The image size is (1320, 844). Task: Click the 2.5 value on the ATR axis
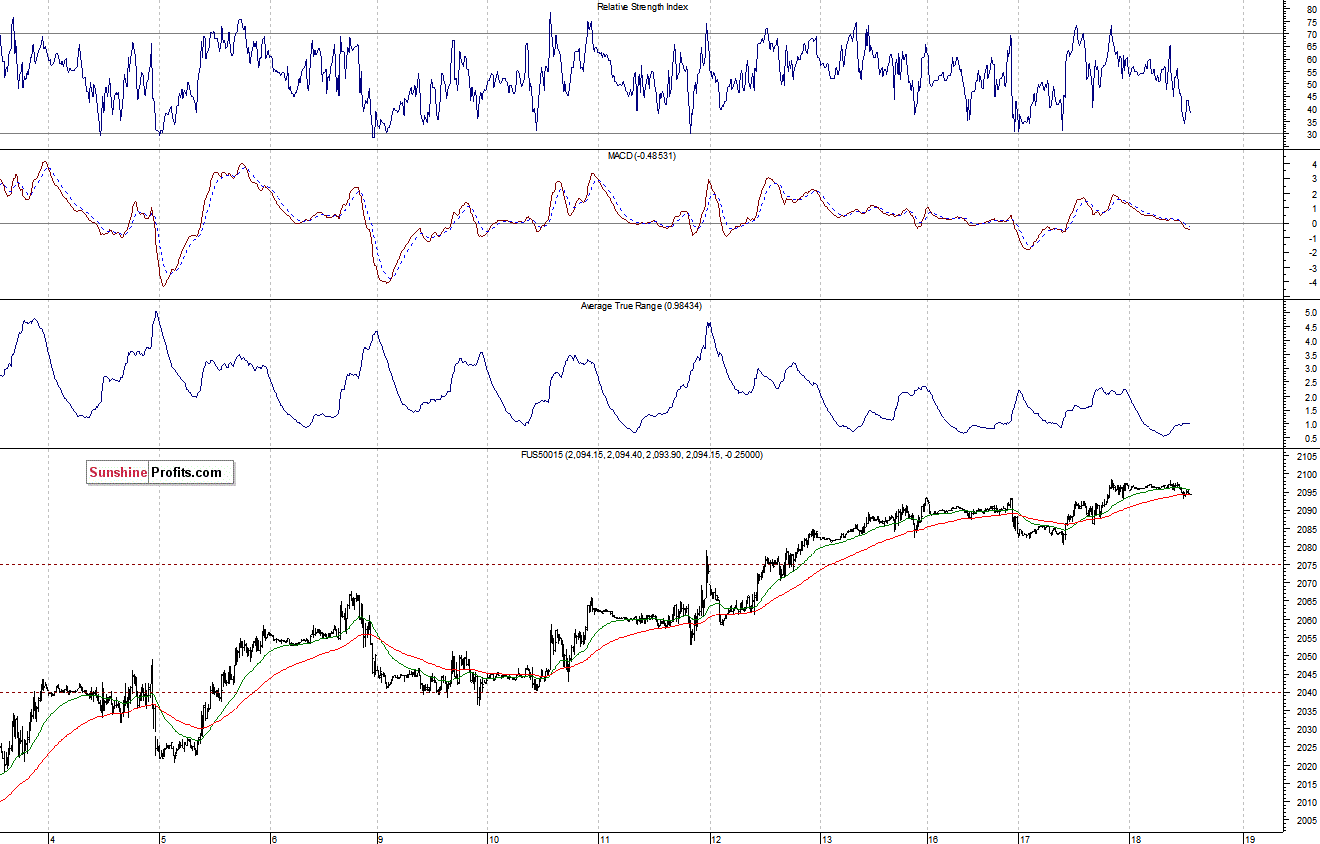(1309, 383)
